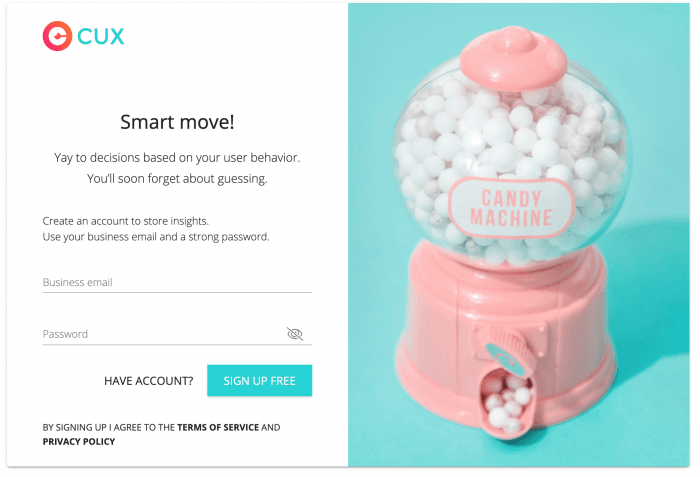Click the SIGN UP FREE button
Image resolution: width=700 pixels, height=477 pixels.
click(259, 381)
